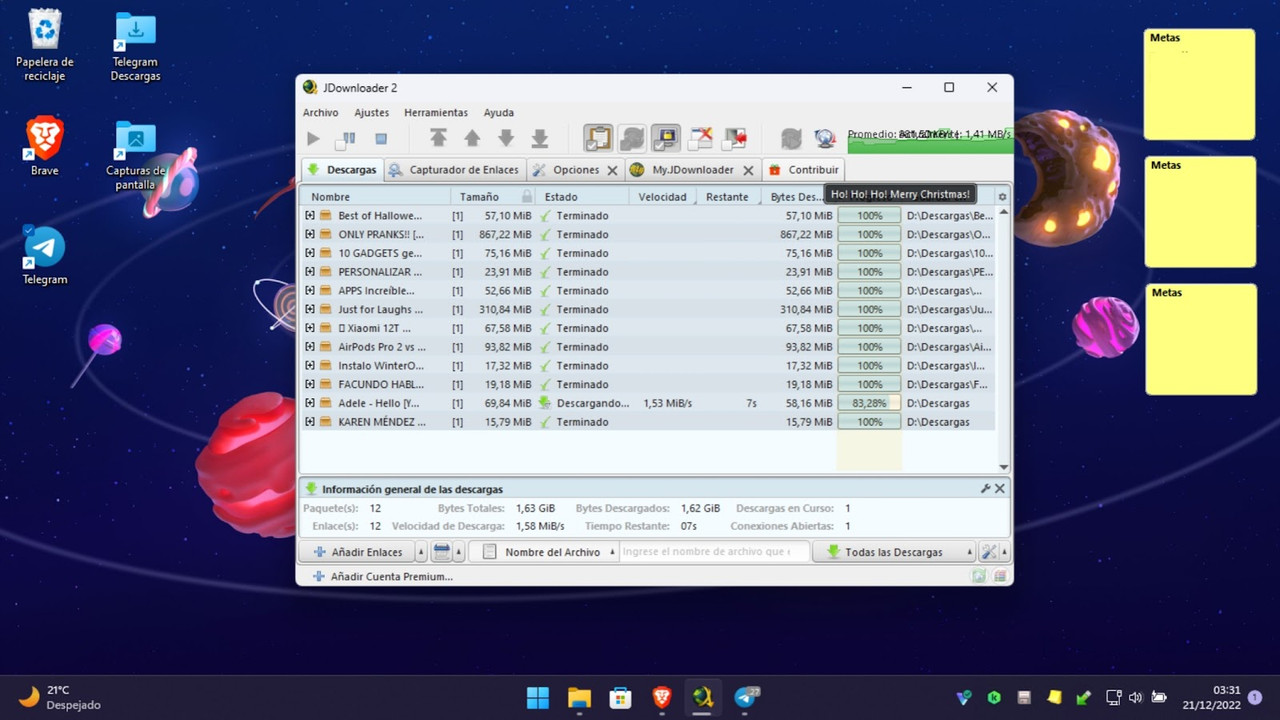Move selection down one position
The width and height of the screenshot is (1280, 720).
coord(506,139)
